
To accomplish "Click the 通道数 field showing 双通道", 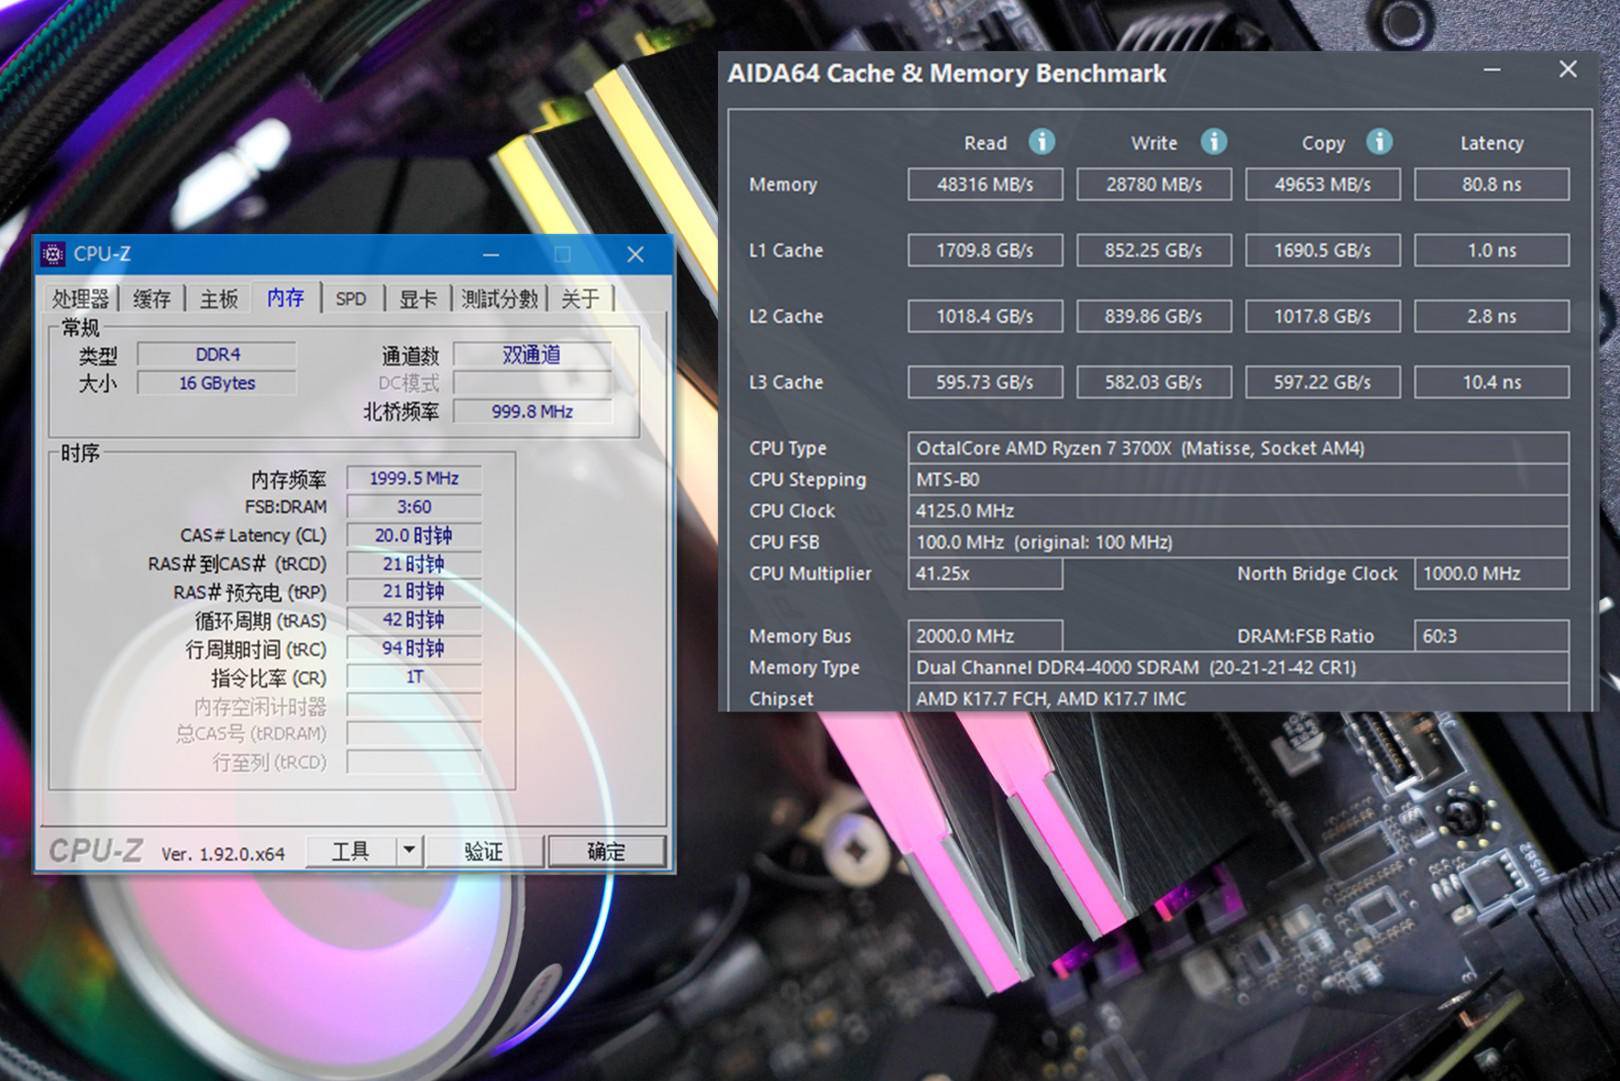I will pos(532,354).
